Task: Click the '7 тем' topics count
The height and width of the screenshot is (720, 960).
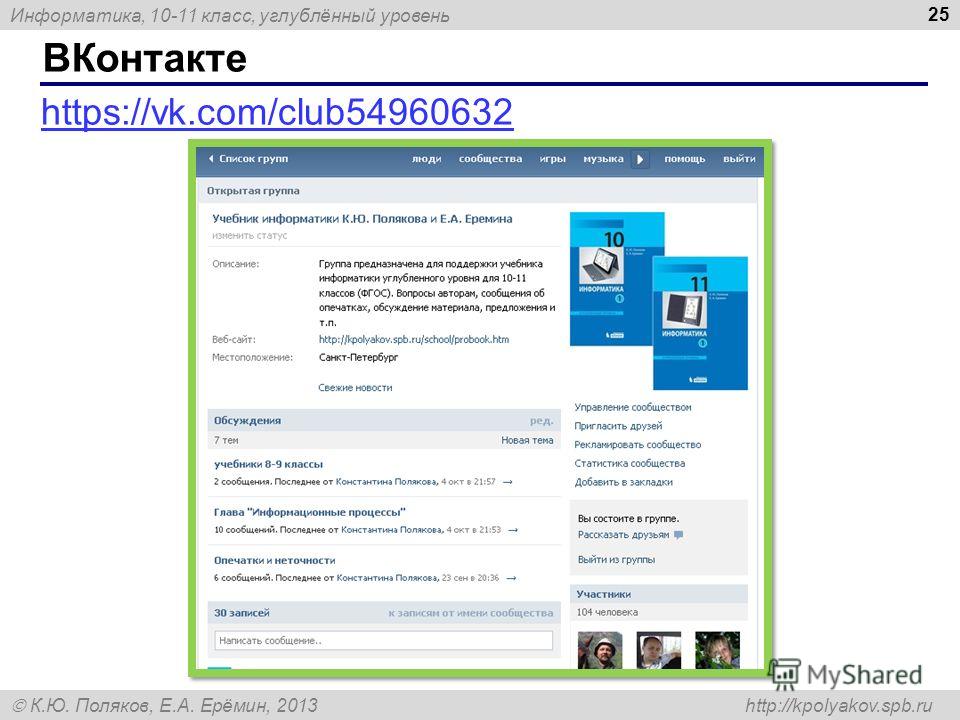Action: (226, 440)
